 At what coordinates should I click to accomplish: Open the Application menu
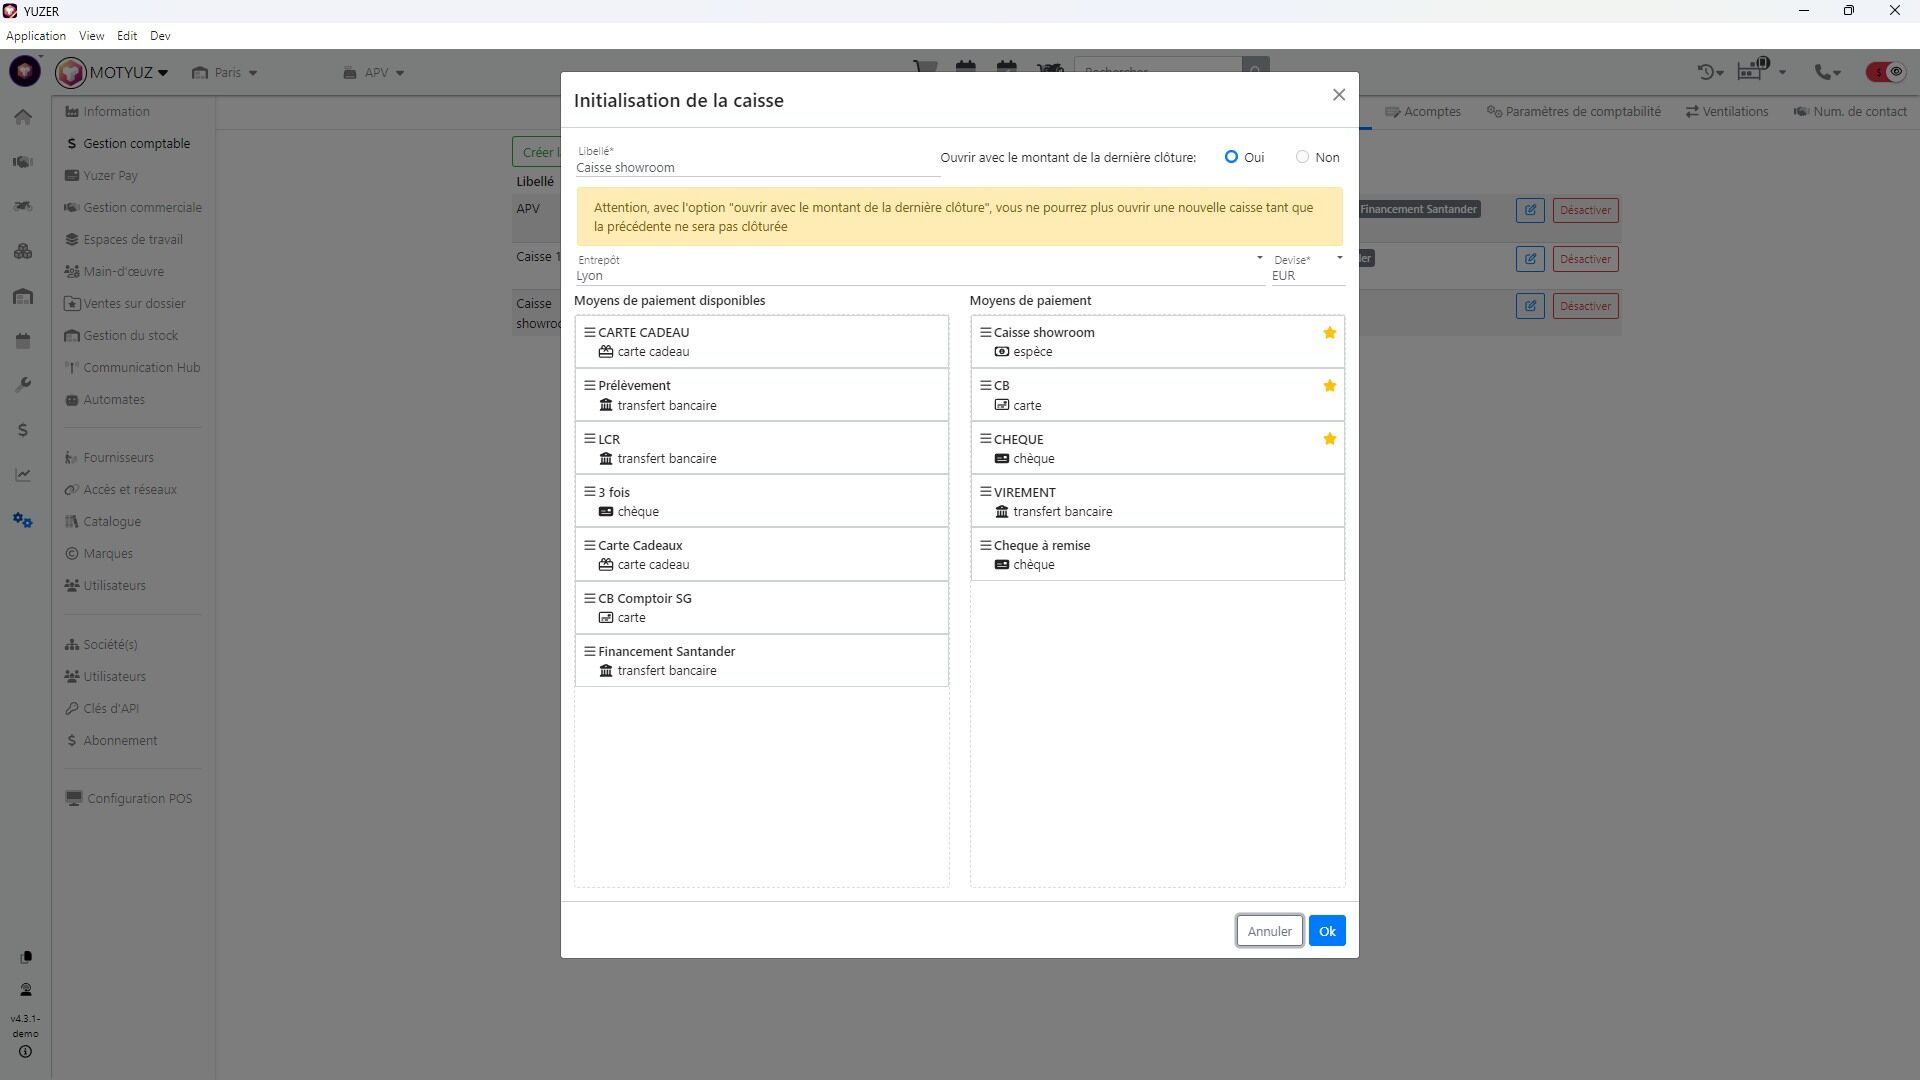pyautogui.click(x=36, y=36)
